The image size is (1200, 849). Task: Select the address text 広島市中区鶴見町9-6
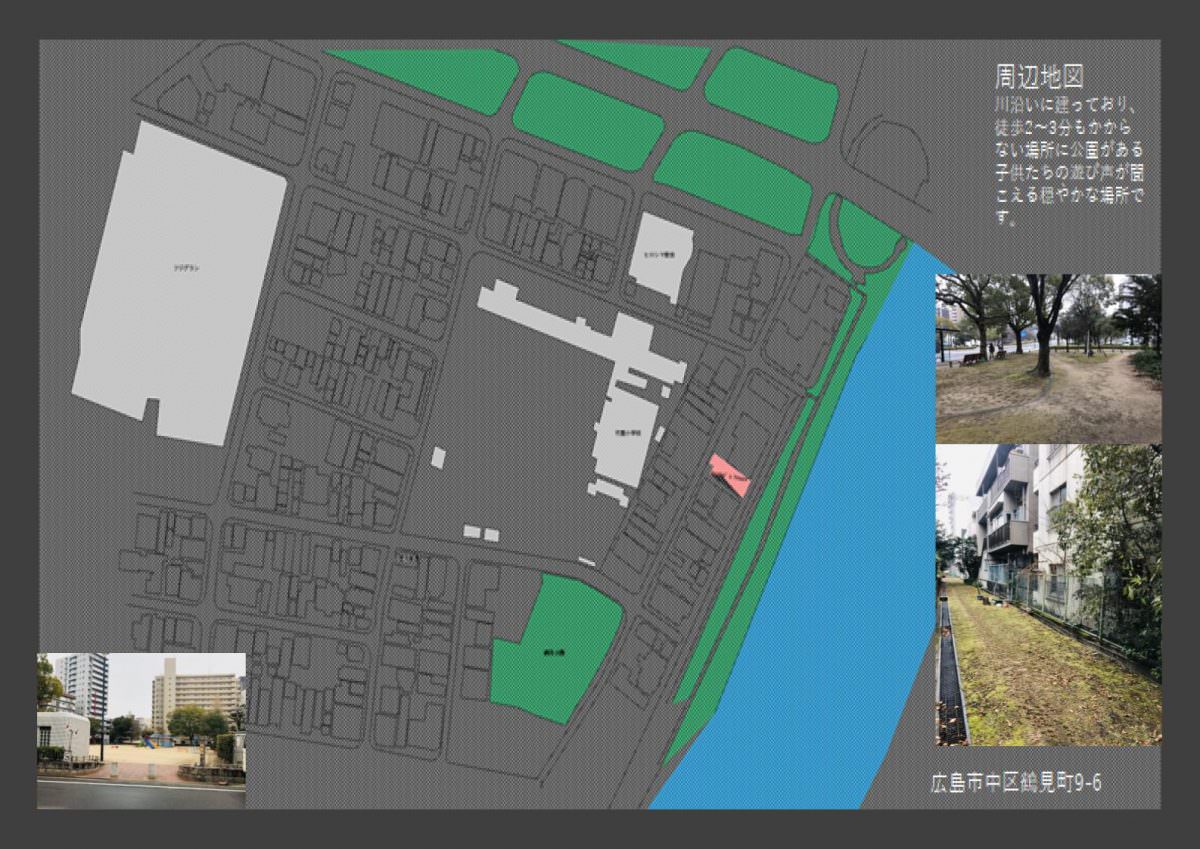[1015, 782]
